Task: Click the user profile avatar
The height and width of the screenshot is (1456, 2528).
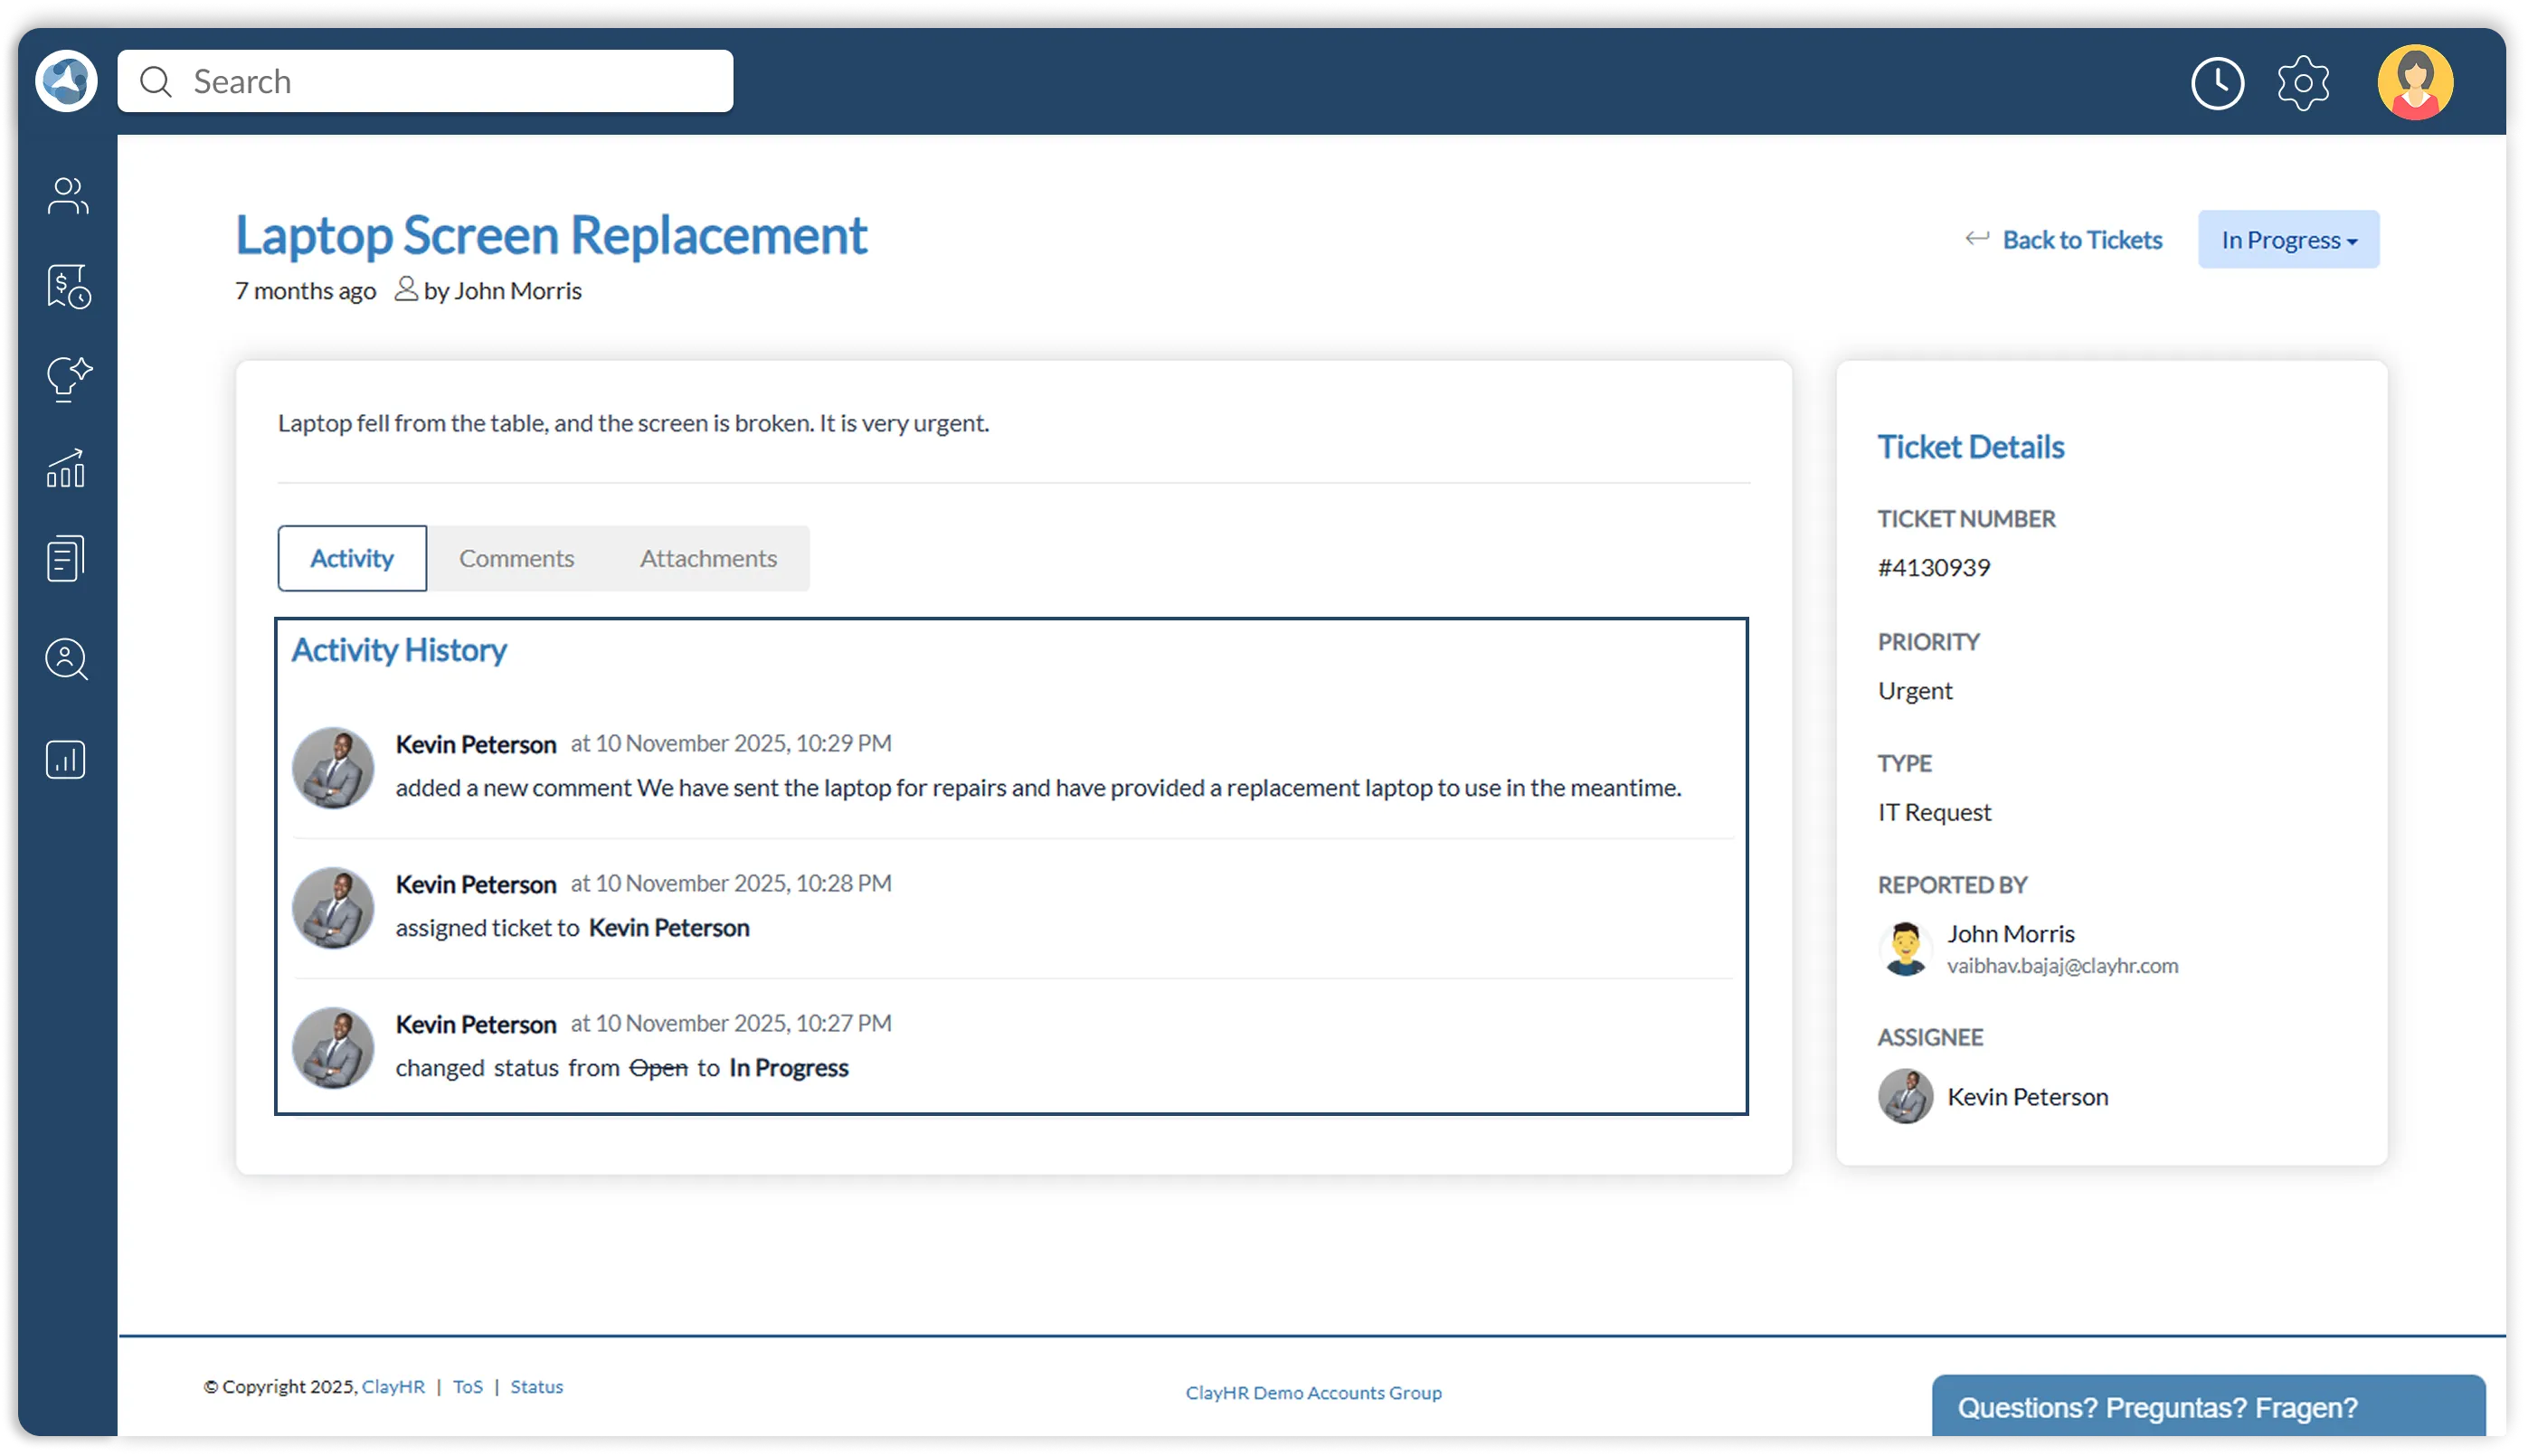Action: (x=2415, y=83)
